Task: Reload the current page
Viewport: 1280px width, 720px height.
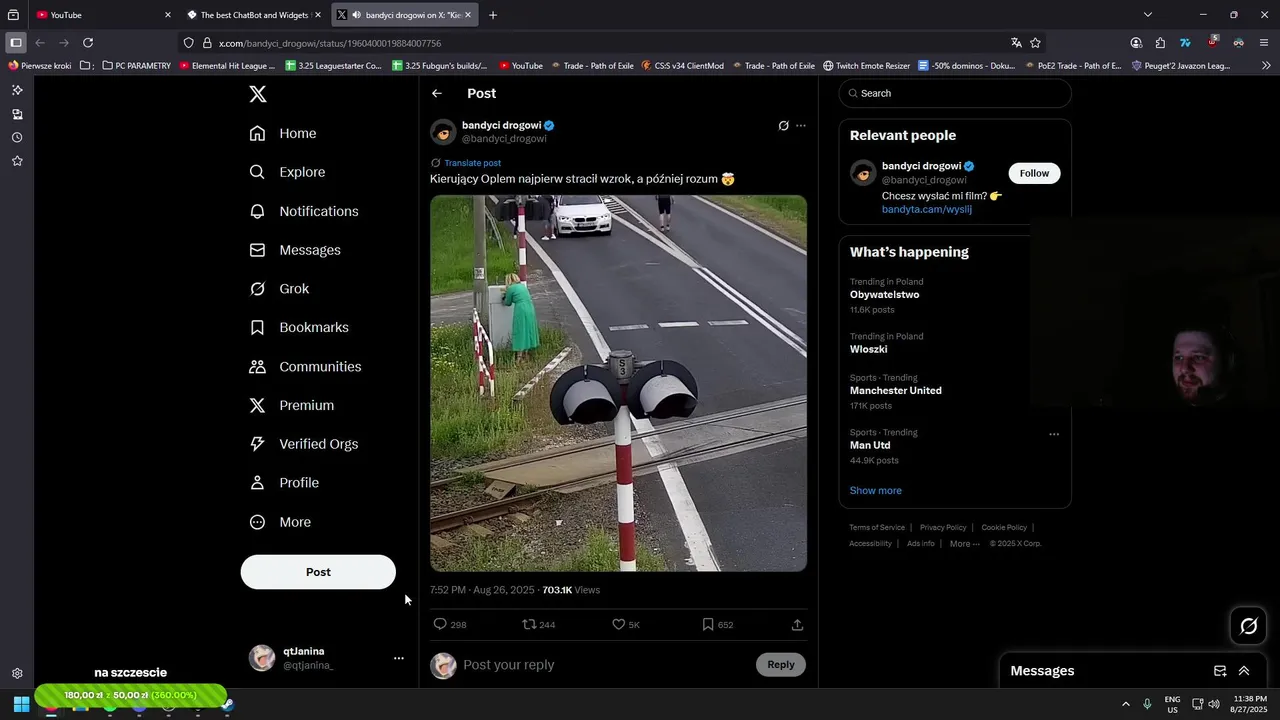Action: [x=88, y=43]
